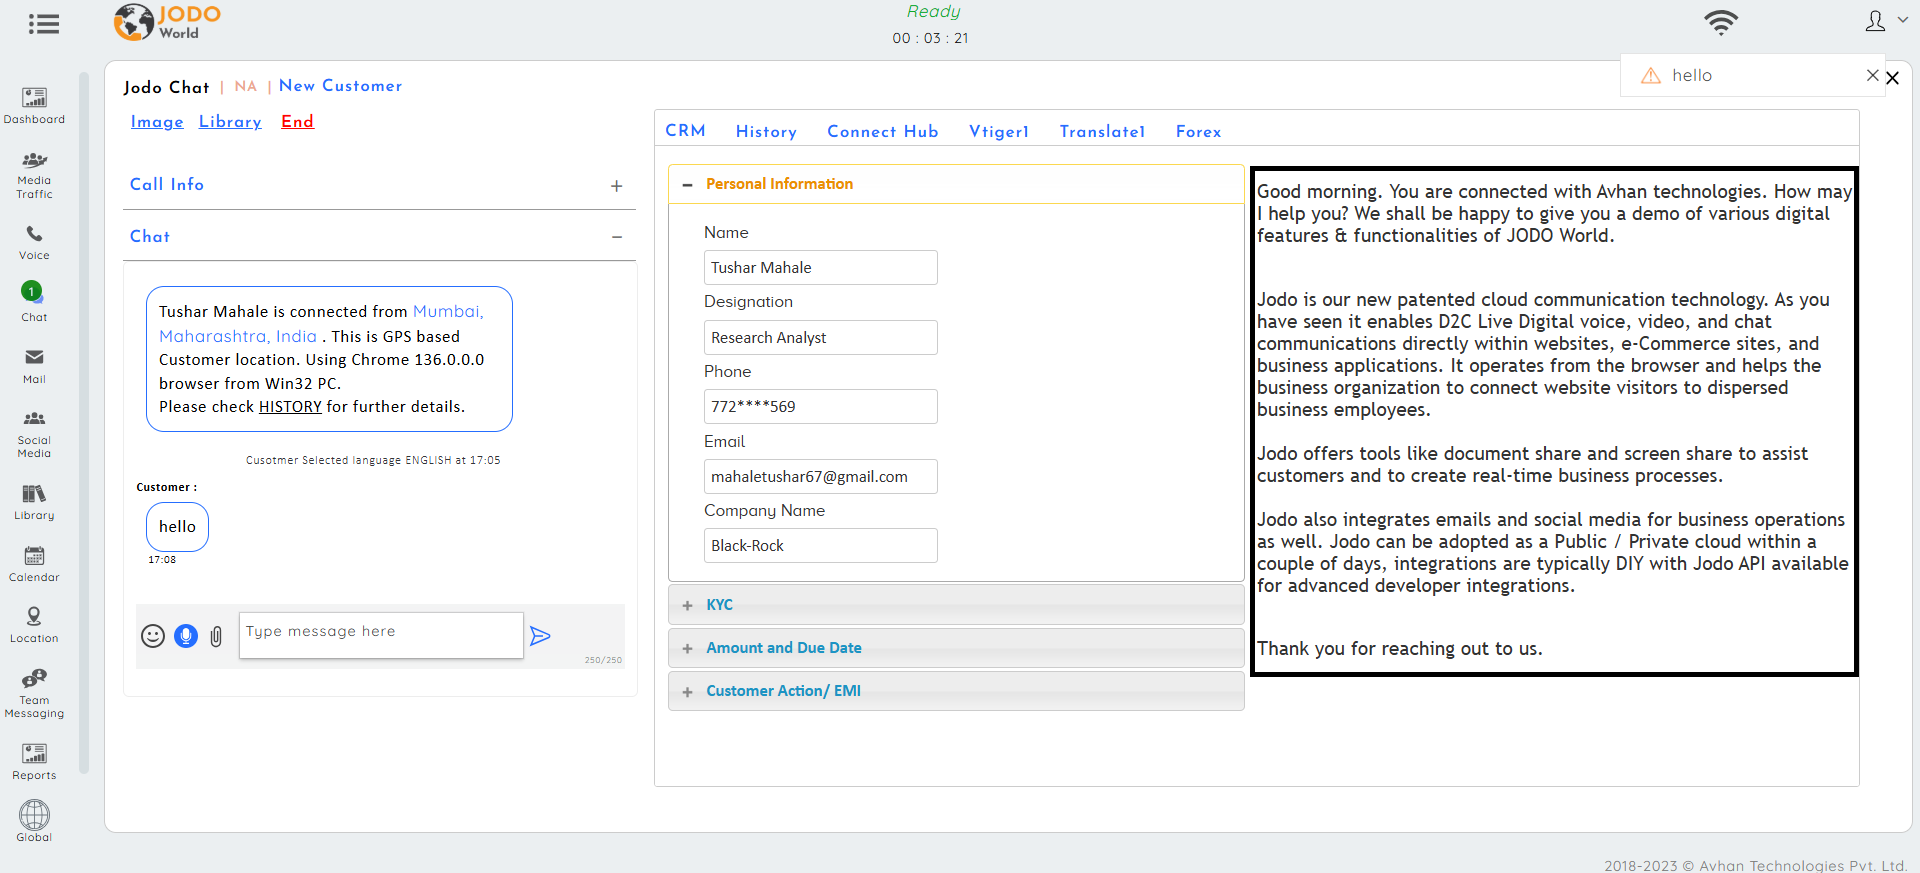
Task: Click the Phone field 772****569
Action: click(x=820, y=407)
